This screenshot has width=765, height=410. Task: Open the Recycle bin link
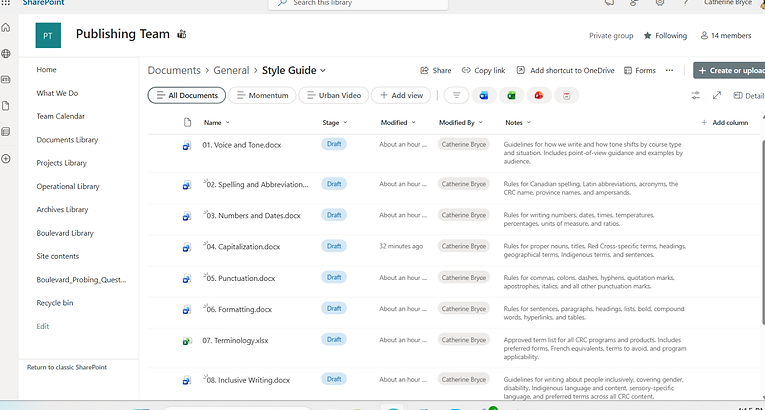point(55,303)
